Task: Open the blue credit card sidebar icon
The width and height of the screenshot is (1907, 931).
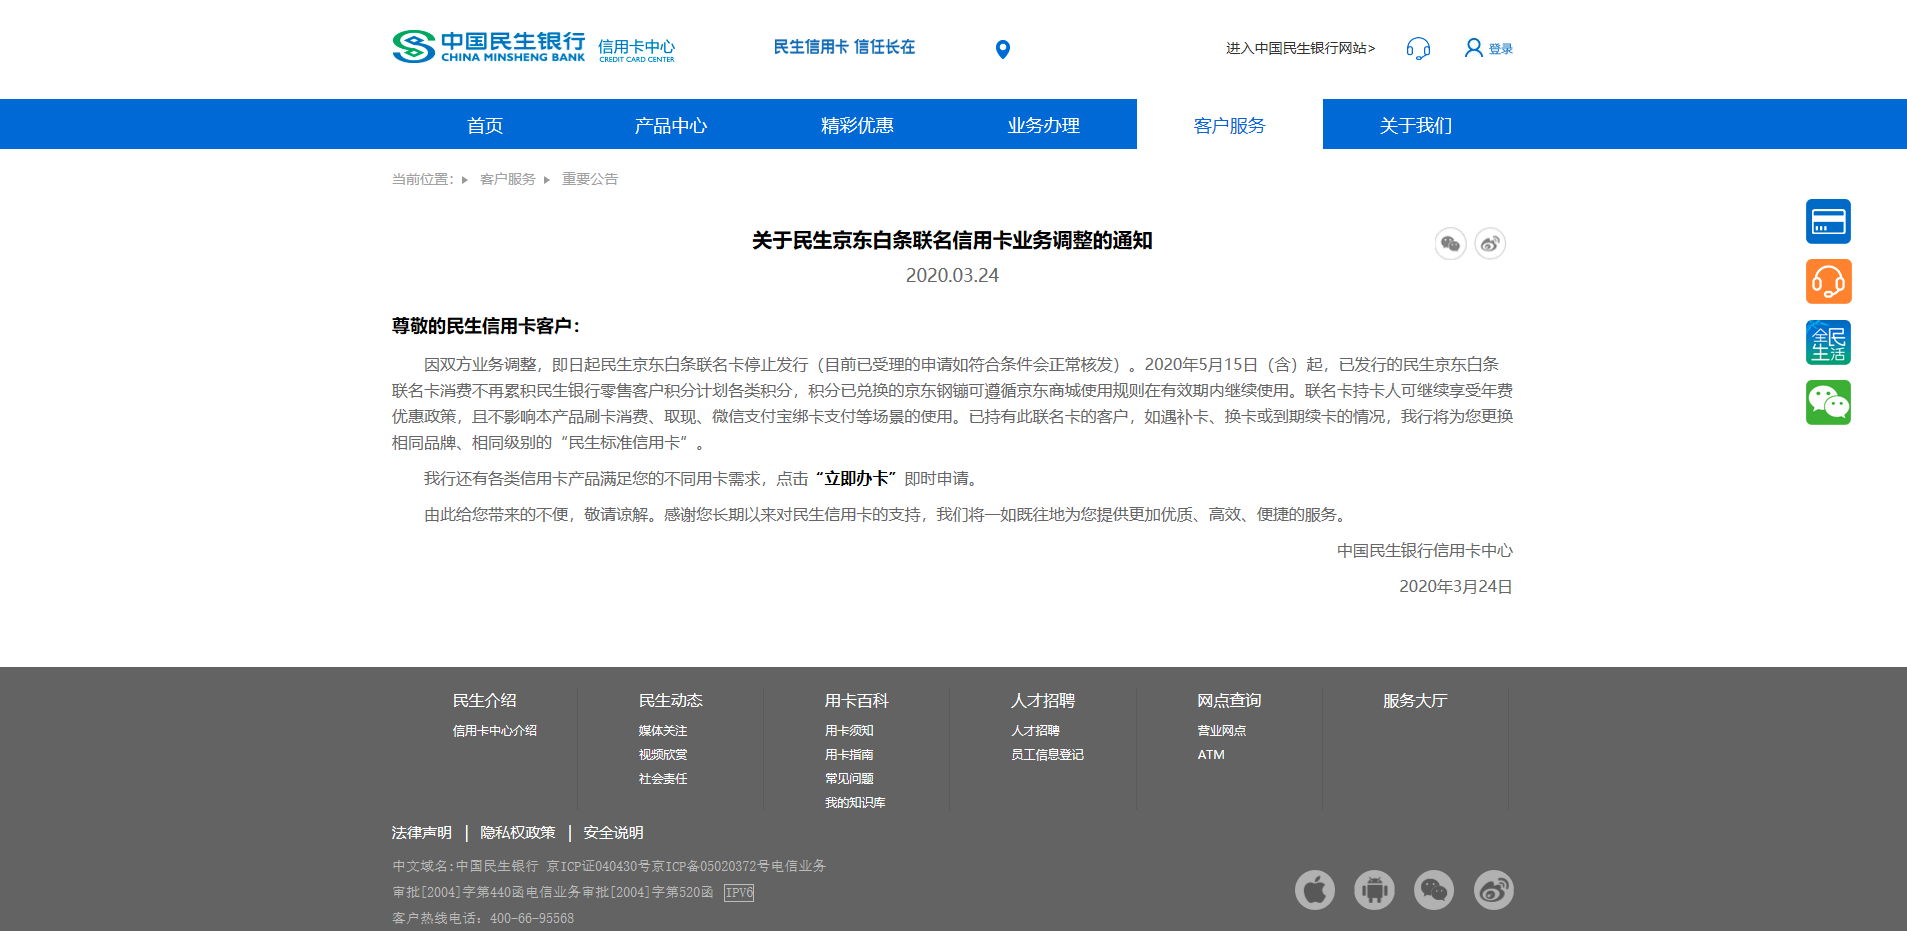Action: (1828, 221)
